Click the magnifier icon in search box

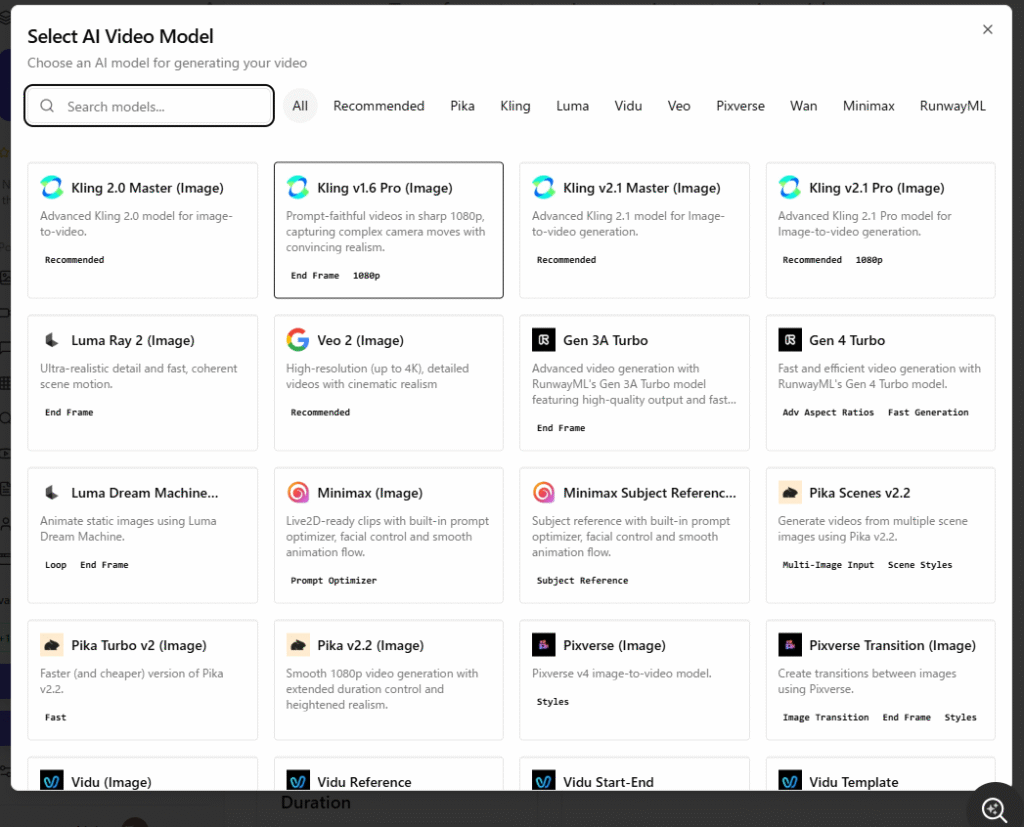(47, 106)
